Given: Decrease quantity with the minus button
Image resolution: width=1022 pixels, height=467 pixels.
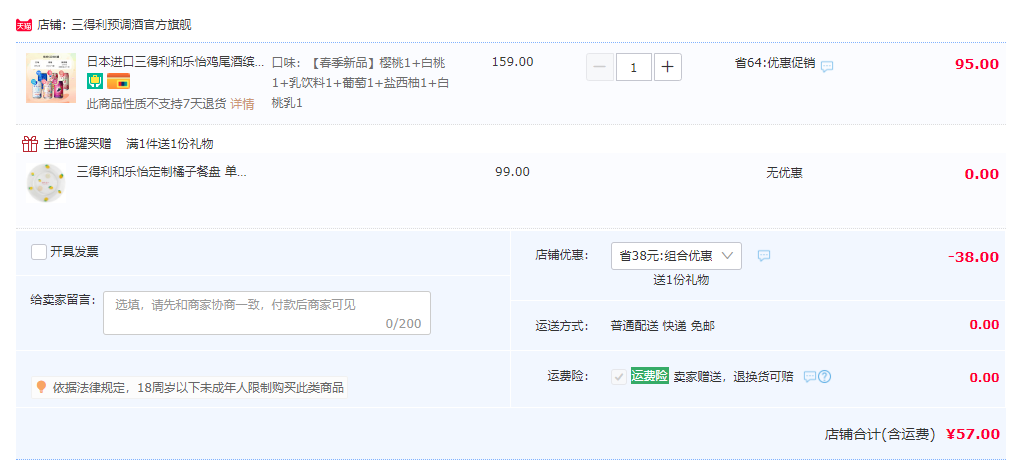Looking at the screenshot, I should click(x=600, y=67).
